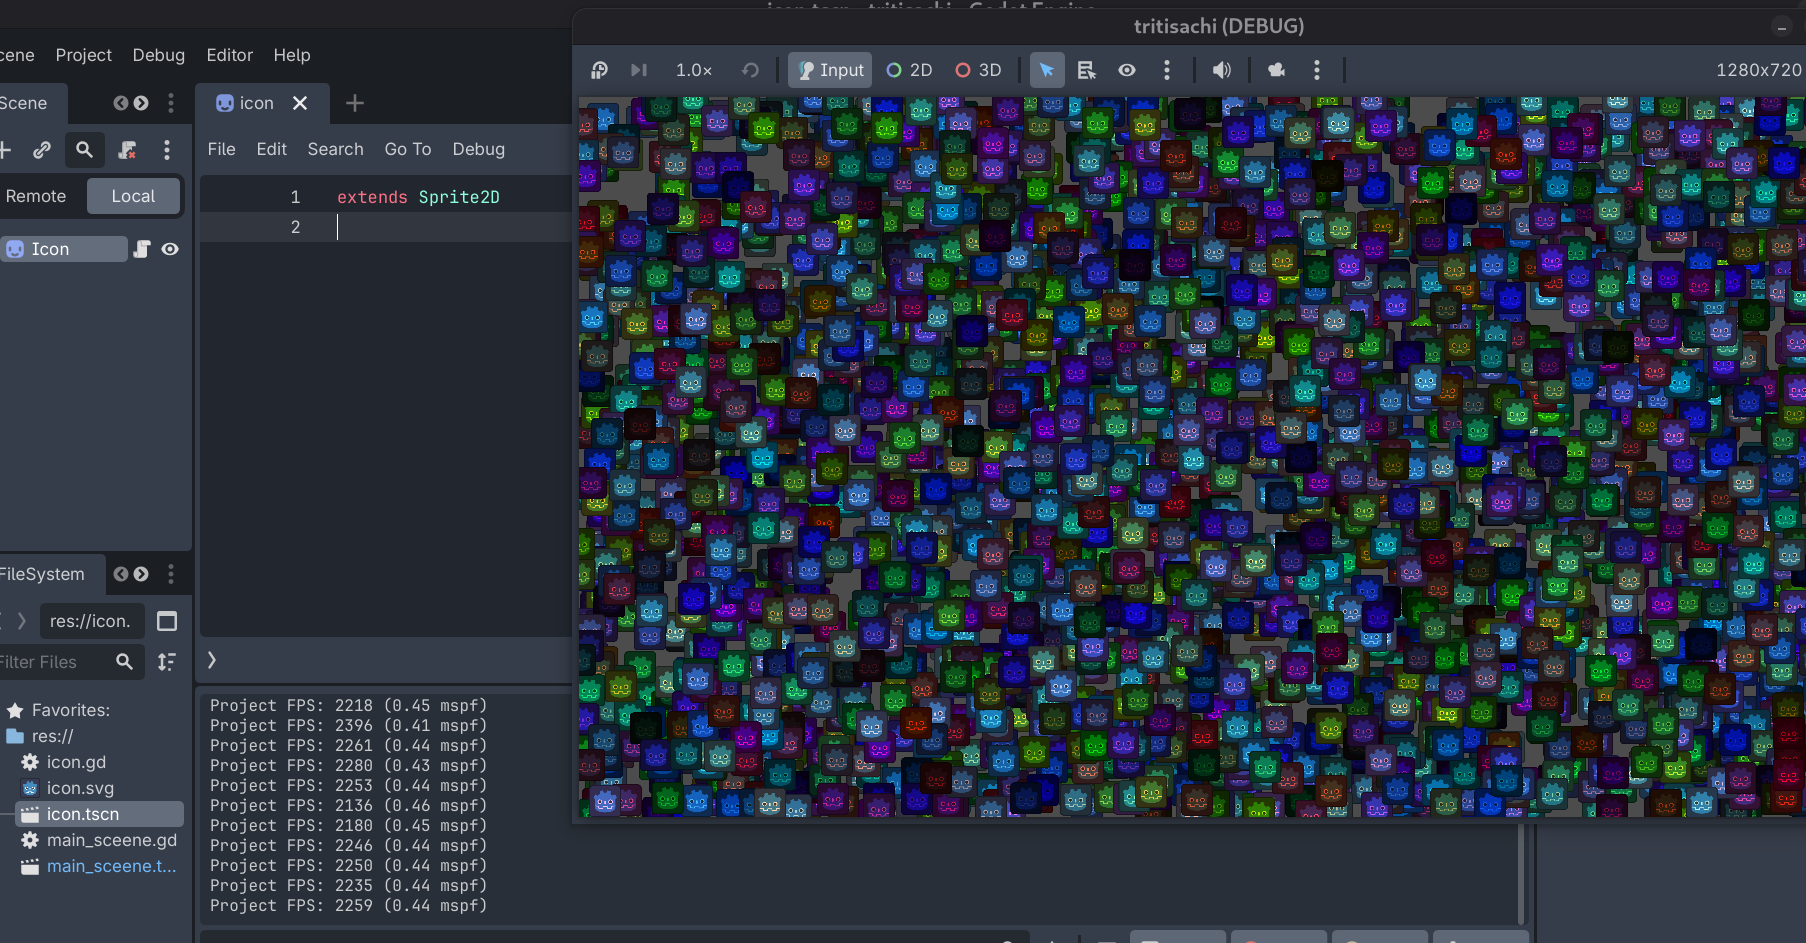
Task: Click the Filter Files magnifier icon
Action: (124, 662)
